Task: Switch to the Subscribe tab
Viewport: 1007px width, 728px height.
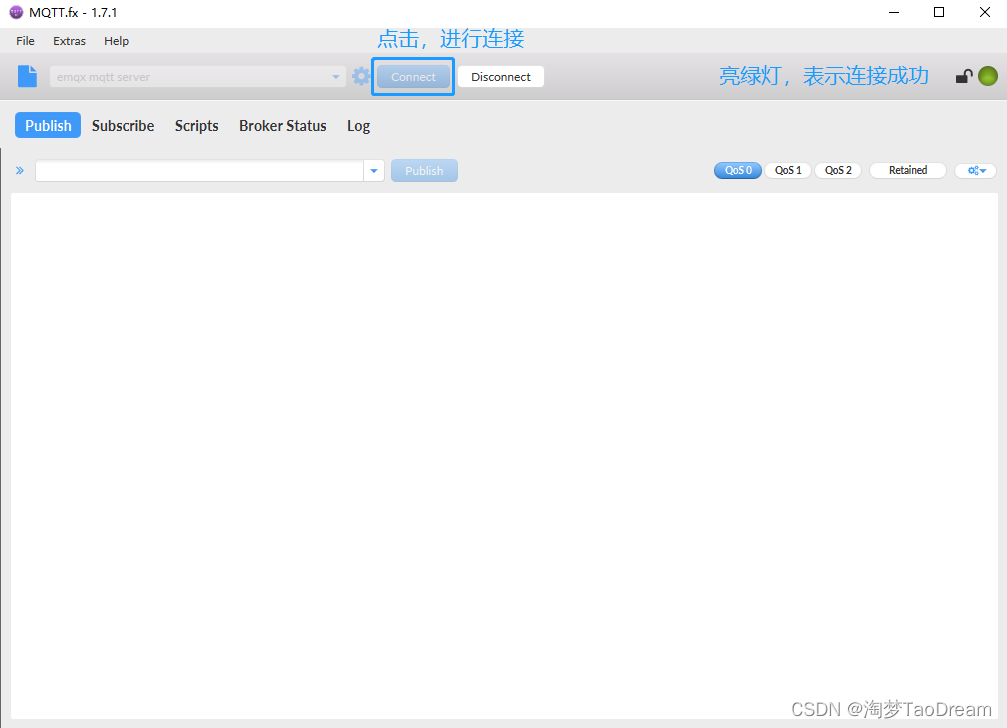Action: [123, 126]
